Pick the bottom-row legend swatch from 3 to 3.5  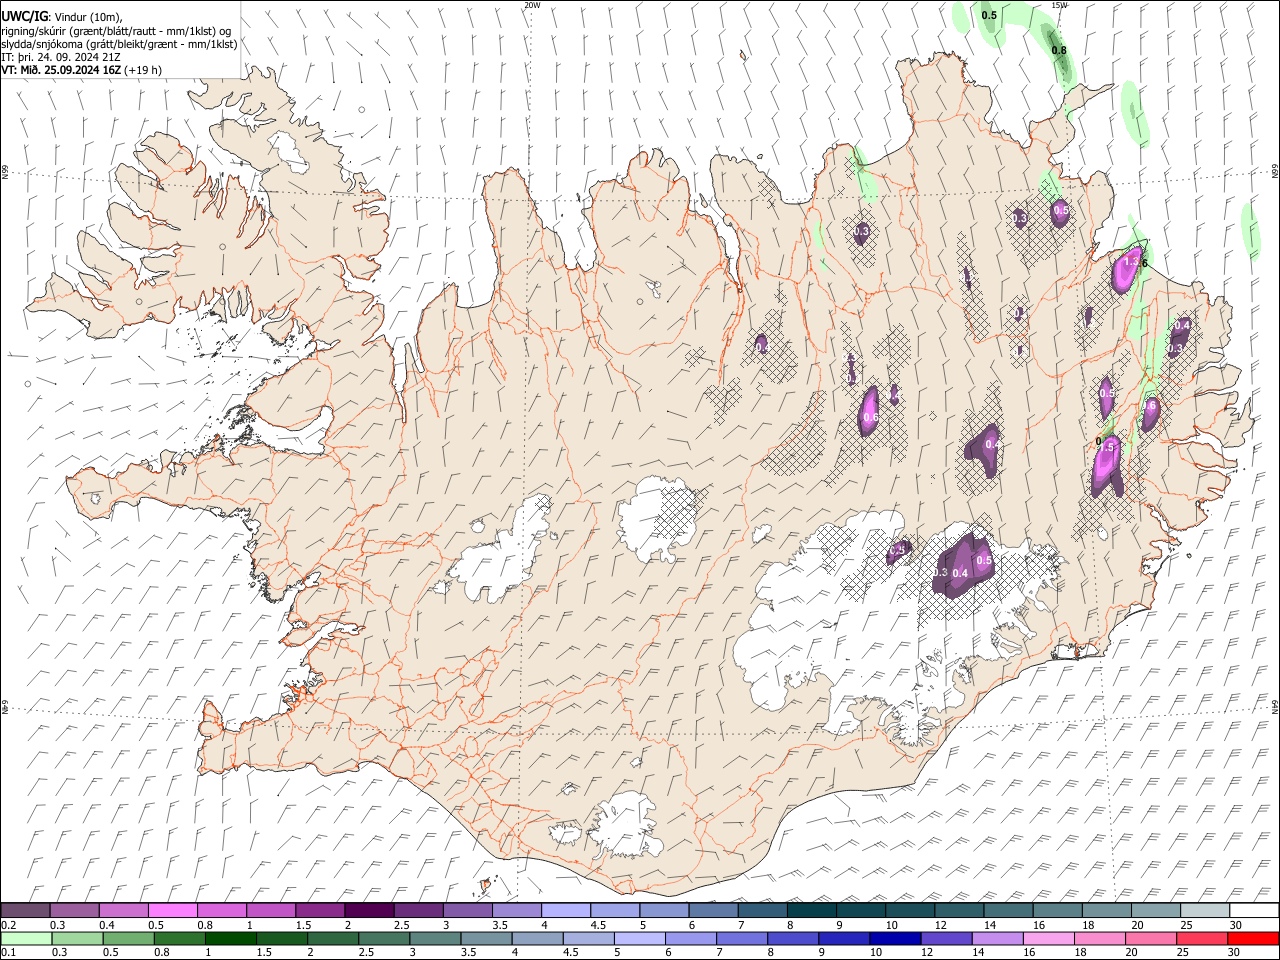coord(434,939)
